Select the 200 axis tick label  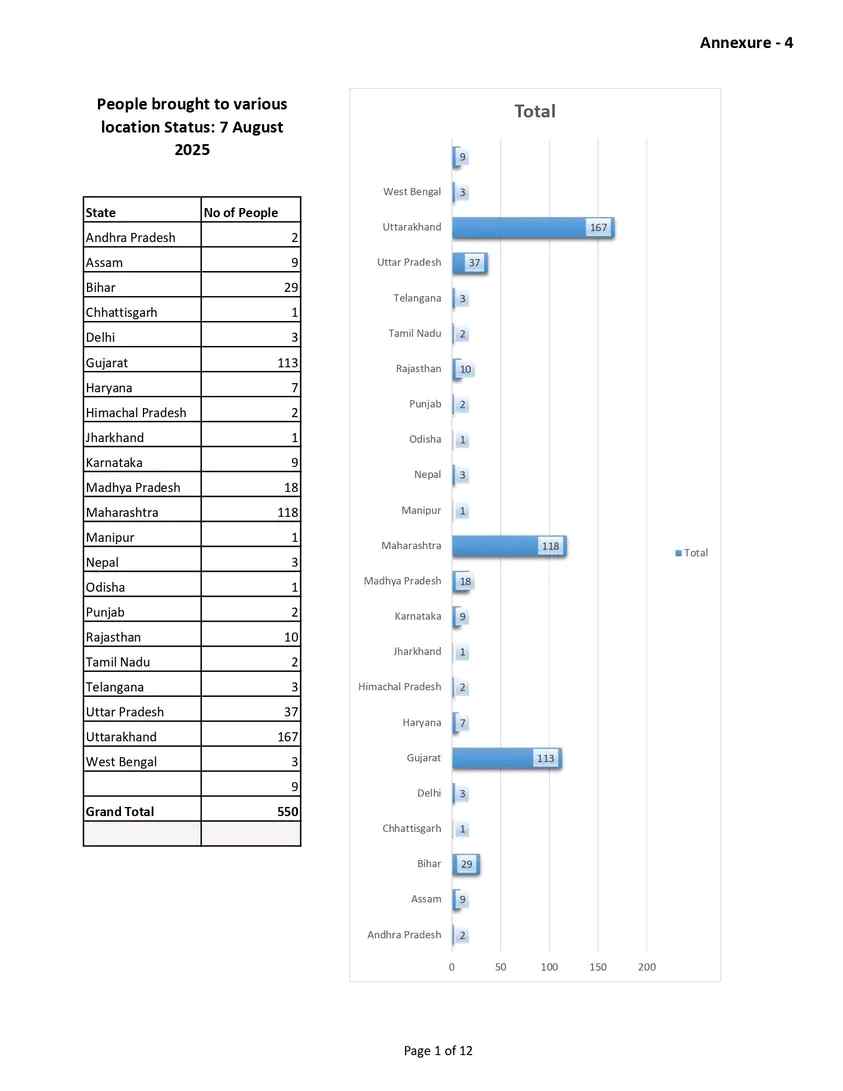[647, 967]
